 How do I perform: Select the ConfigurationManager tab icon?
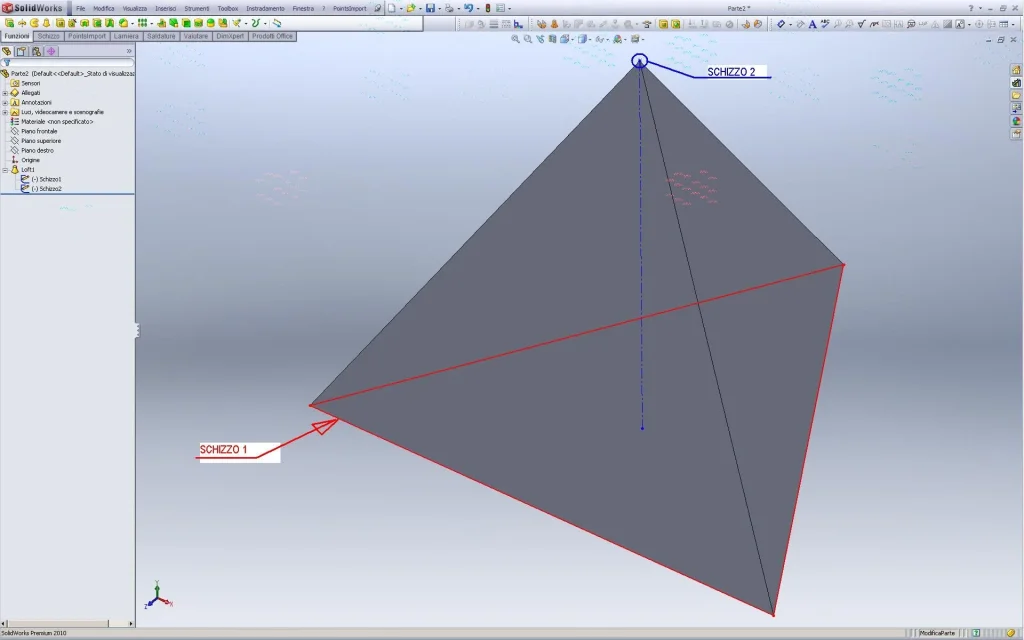(x=36, y=51)
